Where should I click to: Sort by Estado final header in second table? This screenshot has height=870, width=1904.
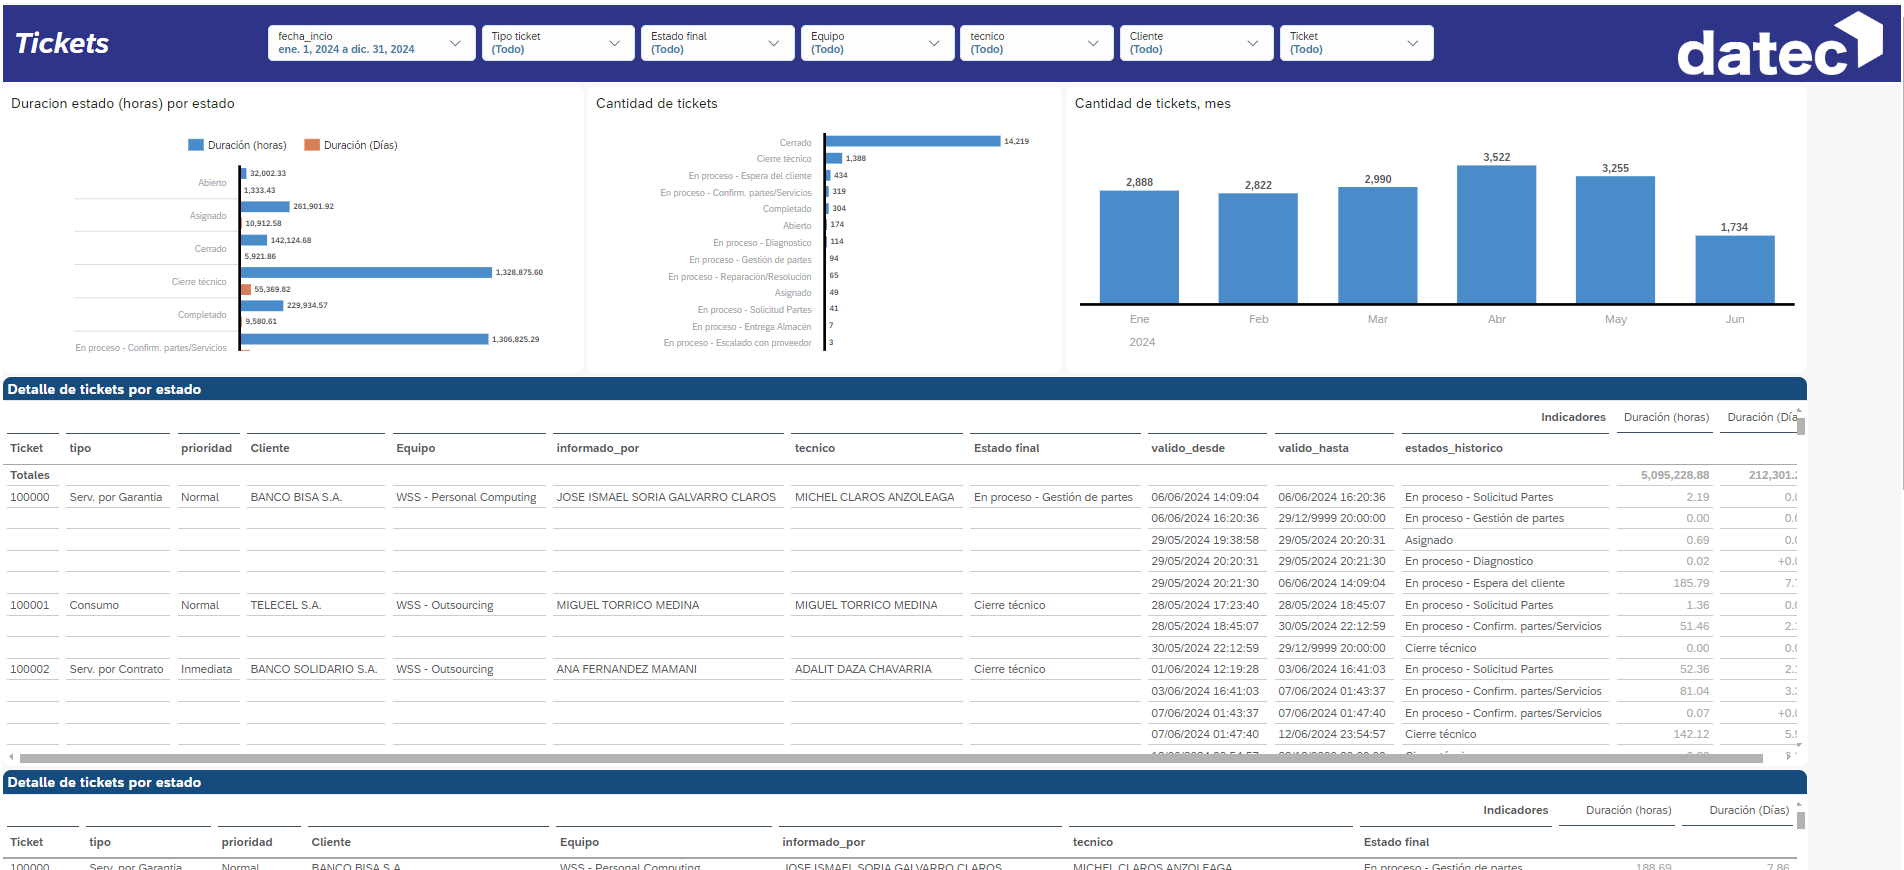tap(1396, 842)
